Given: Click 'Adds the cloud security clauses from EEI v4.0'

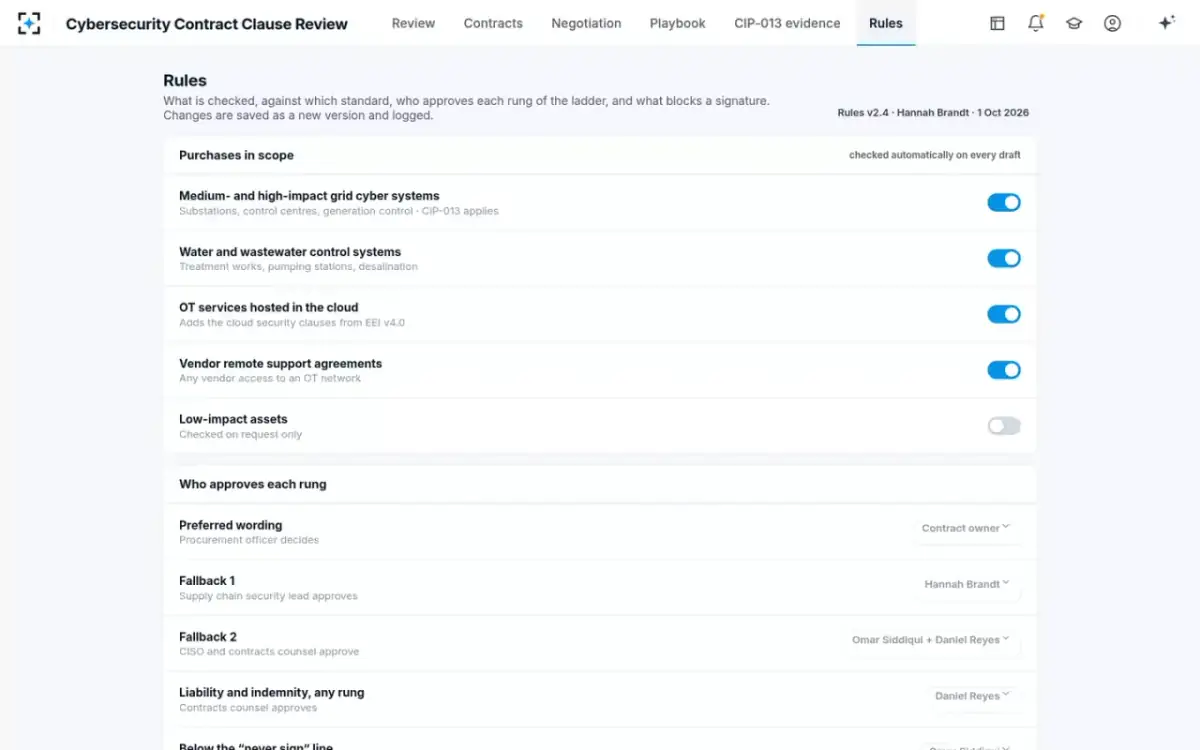Looking at the screenshot, I should (292, 323).
